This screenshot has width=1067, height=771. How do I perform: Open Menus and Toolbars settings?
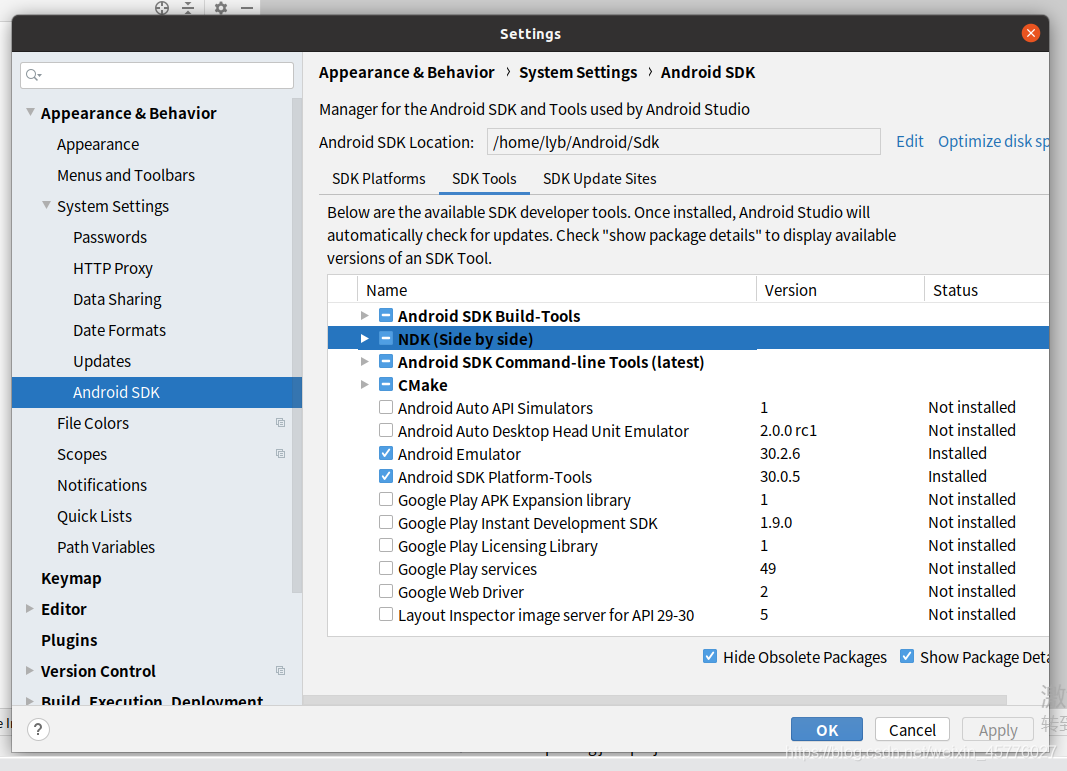(x=126, y=175)
